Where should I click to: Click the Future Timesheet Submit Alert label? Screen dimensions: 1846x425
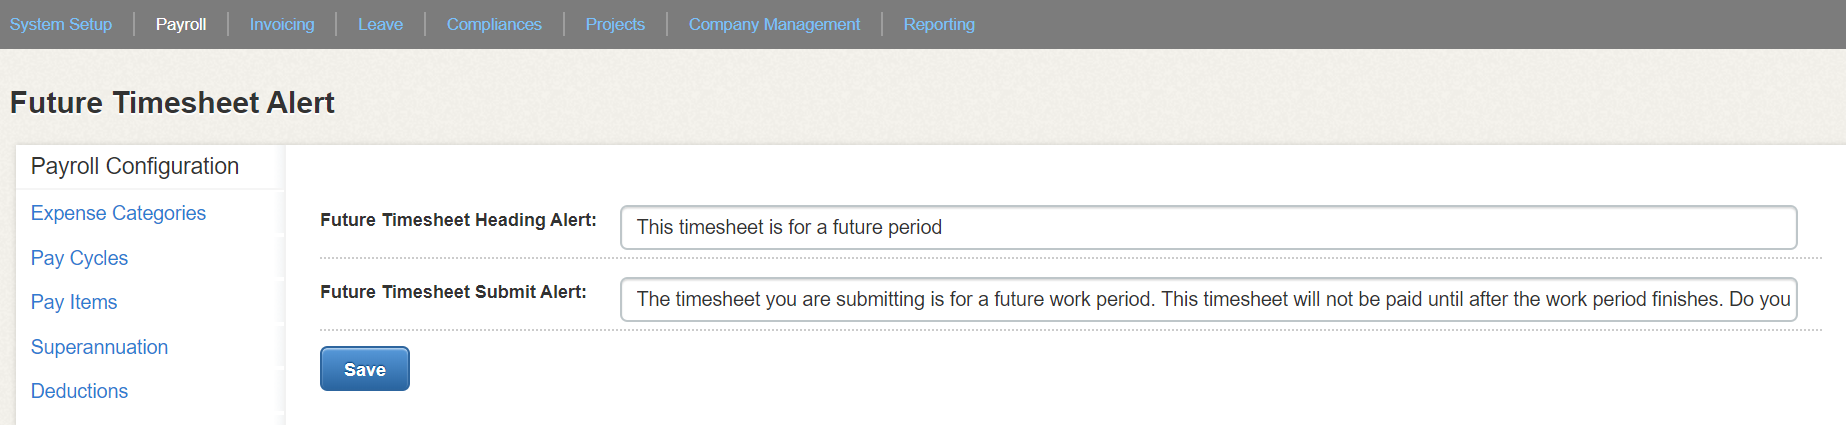coord(453,292)
